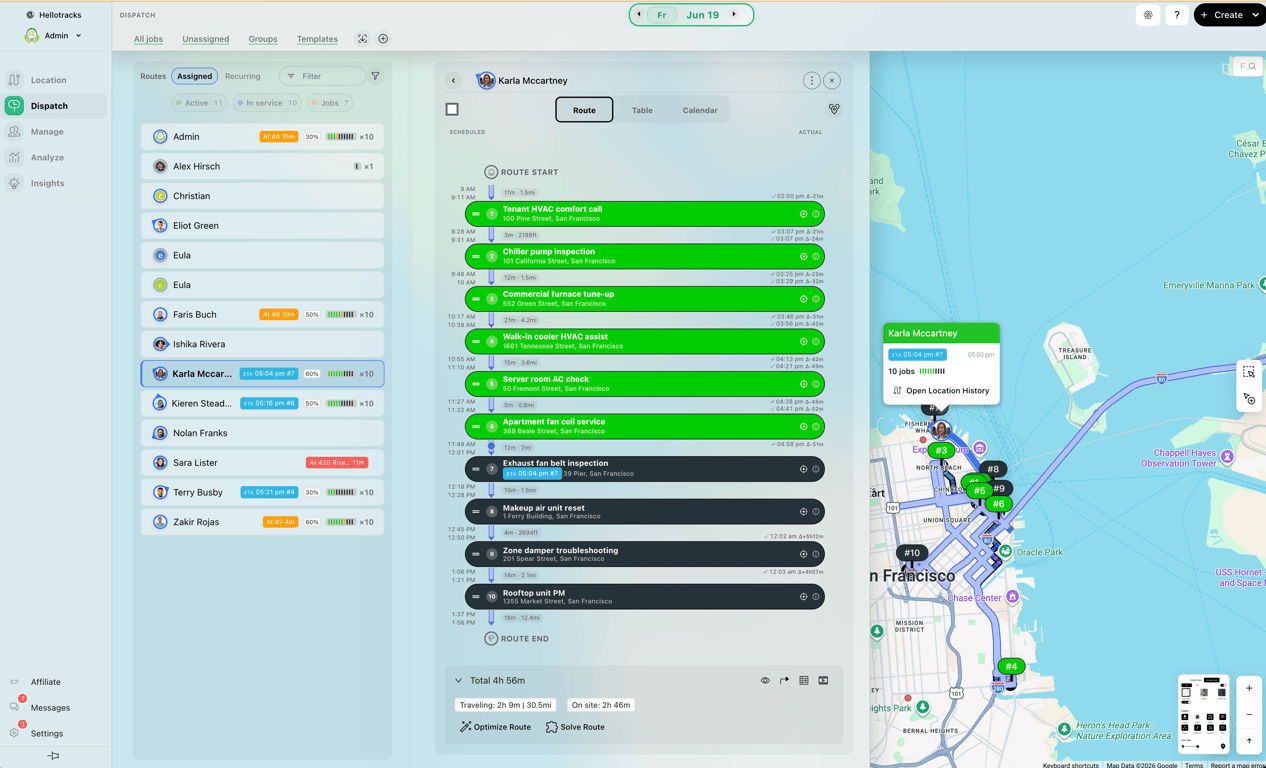
Task: Toggle the route visibility eye icon
Action: (765, 681)
